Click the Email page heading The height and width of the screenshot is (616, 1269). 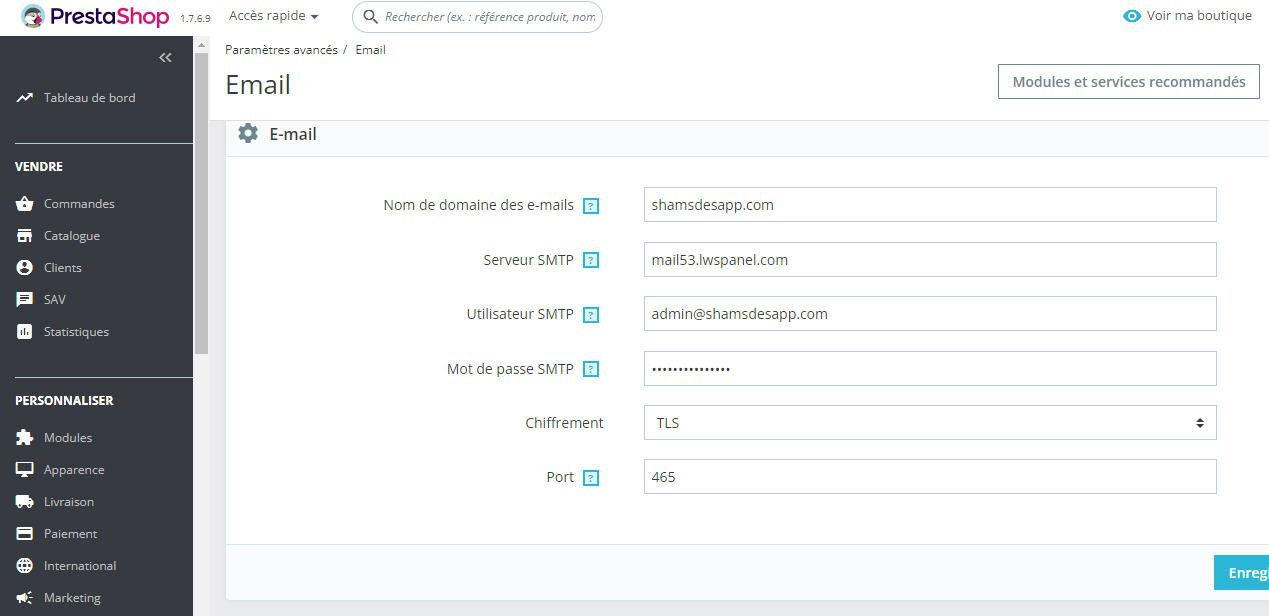(258, 85)
